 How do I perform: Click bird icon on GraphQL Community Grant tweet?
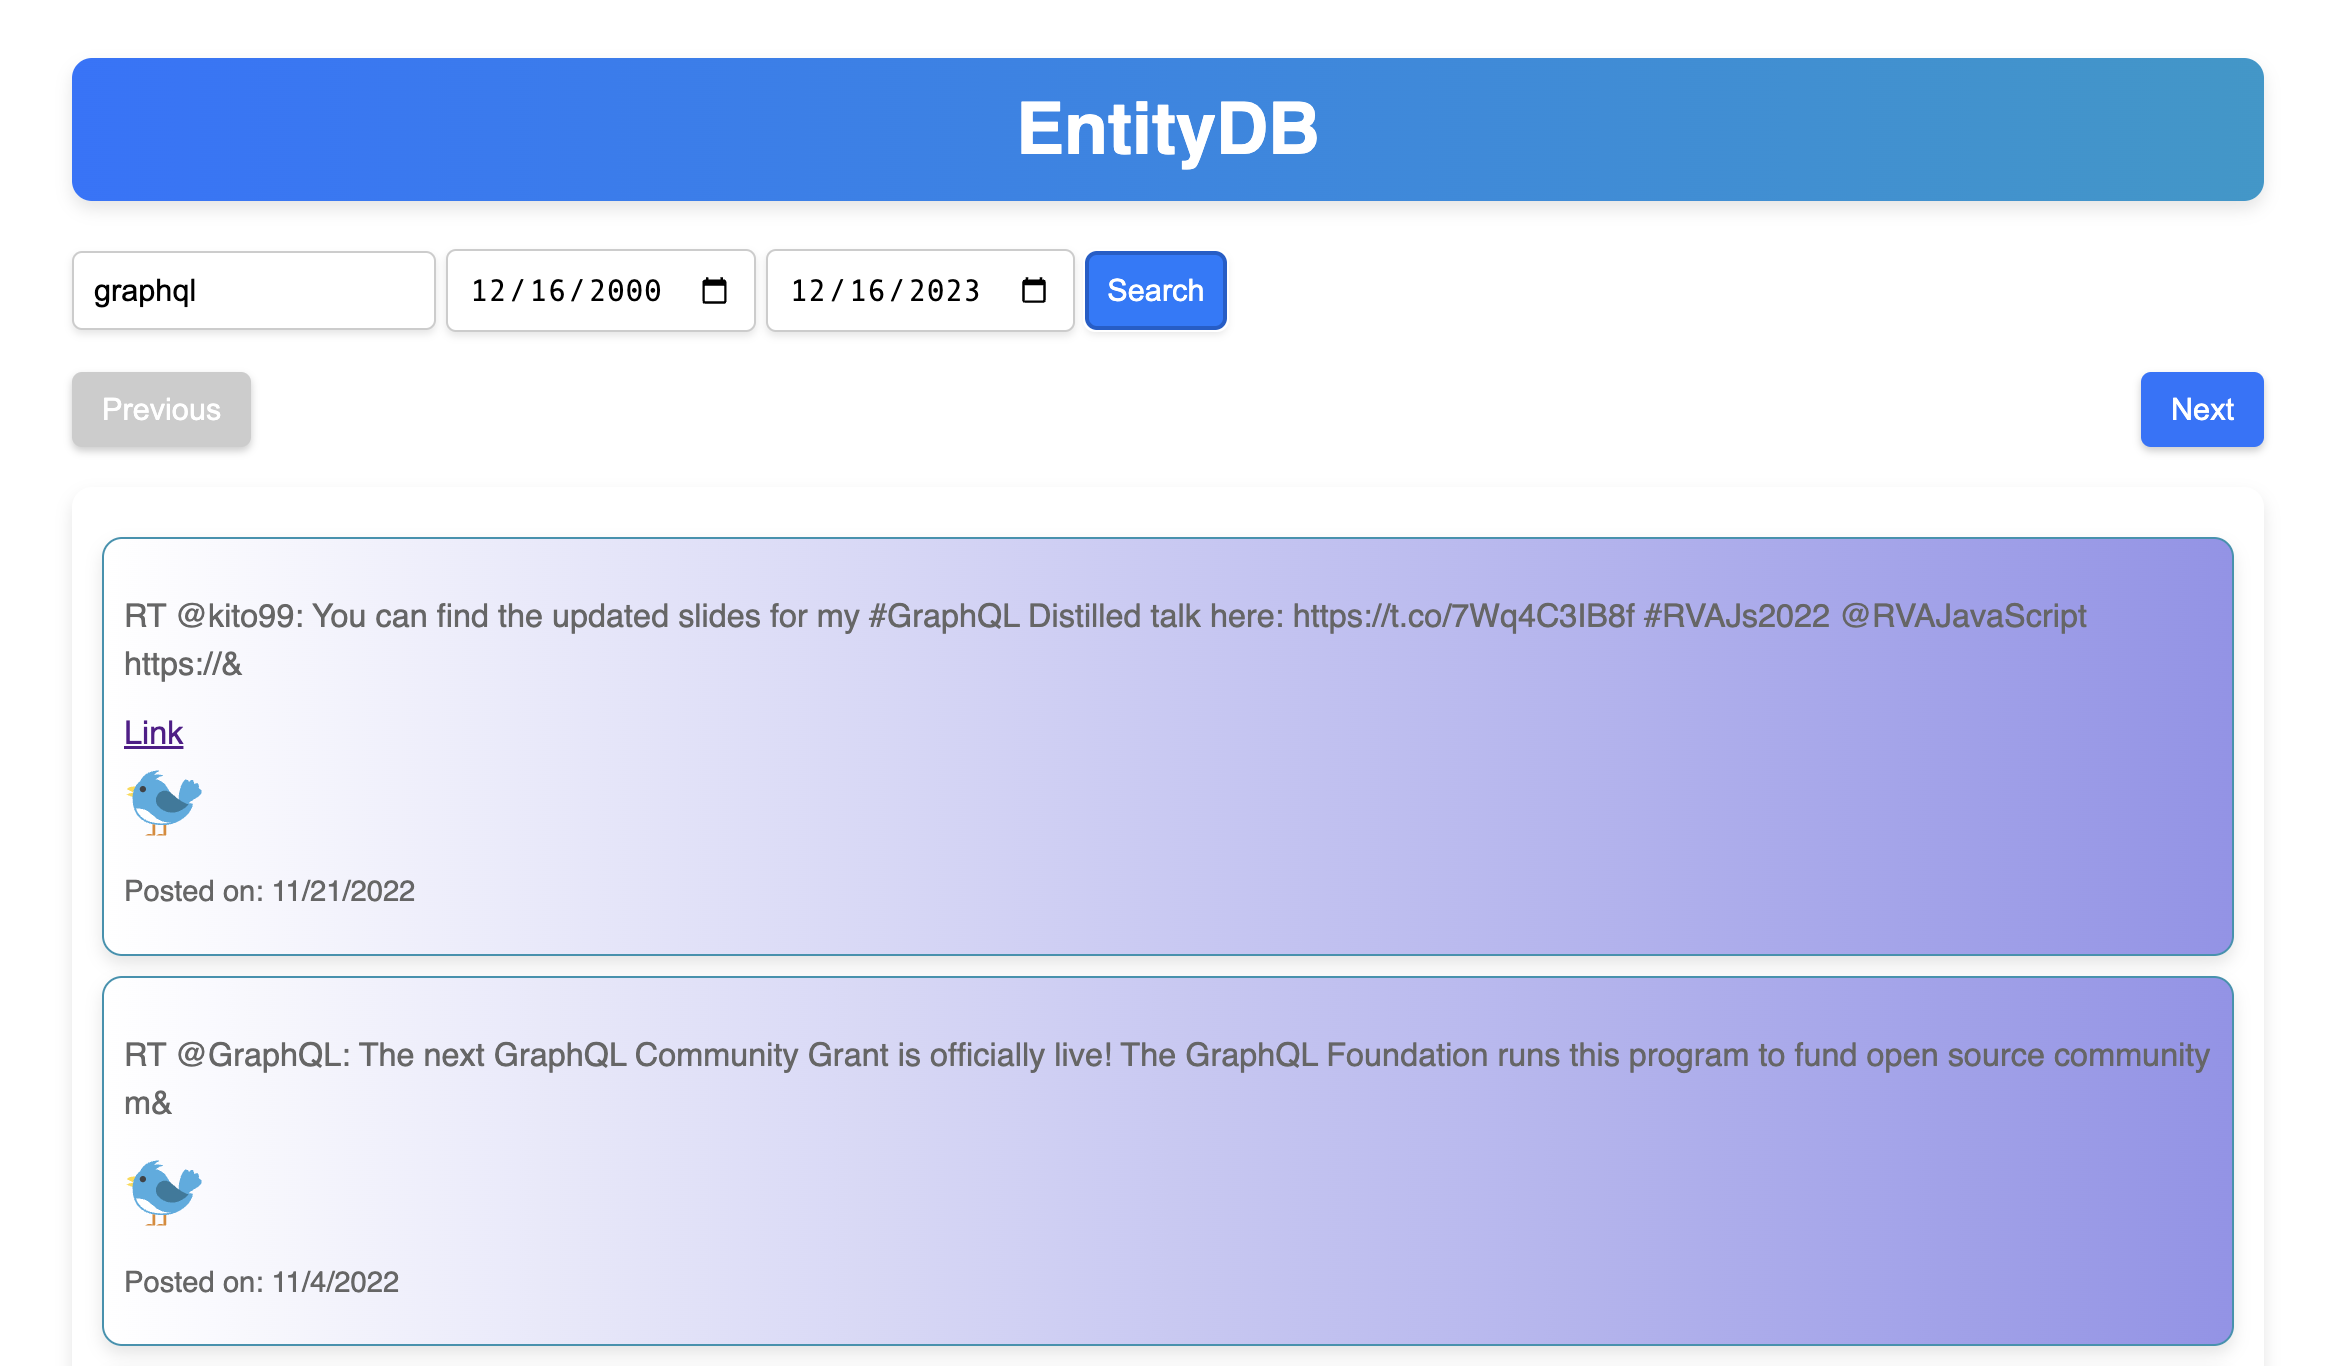(x=164, y=1192)
